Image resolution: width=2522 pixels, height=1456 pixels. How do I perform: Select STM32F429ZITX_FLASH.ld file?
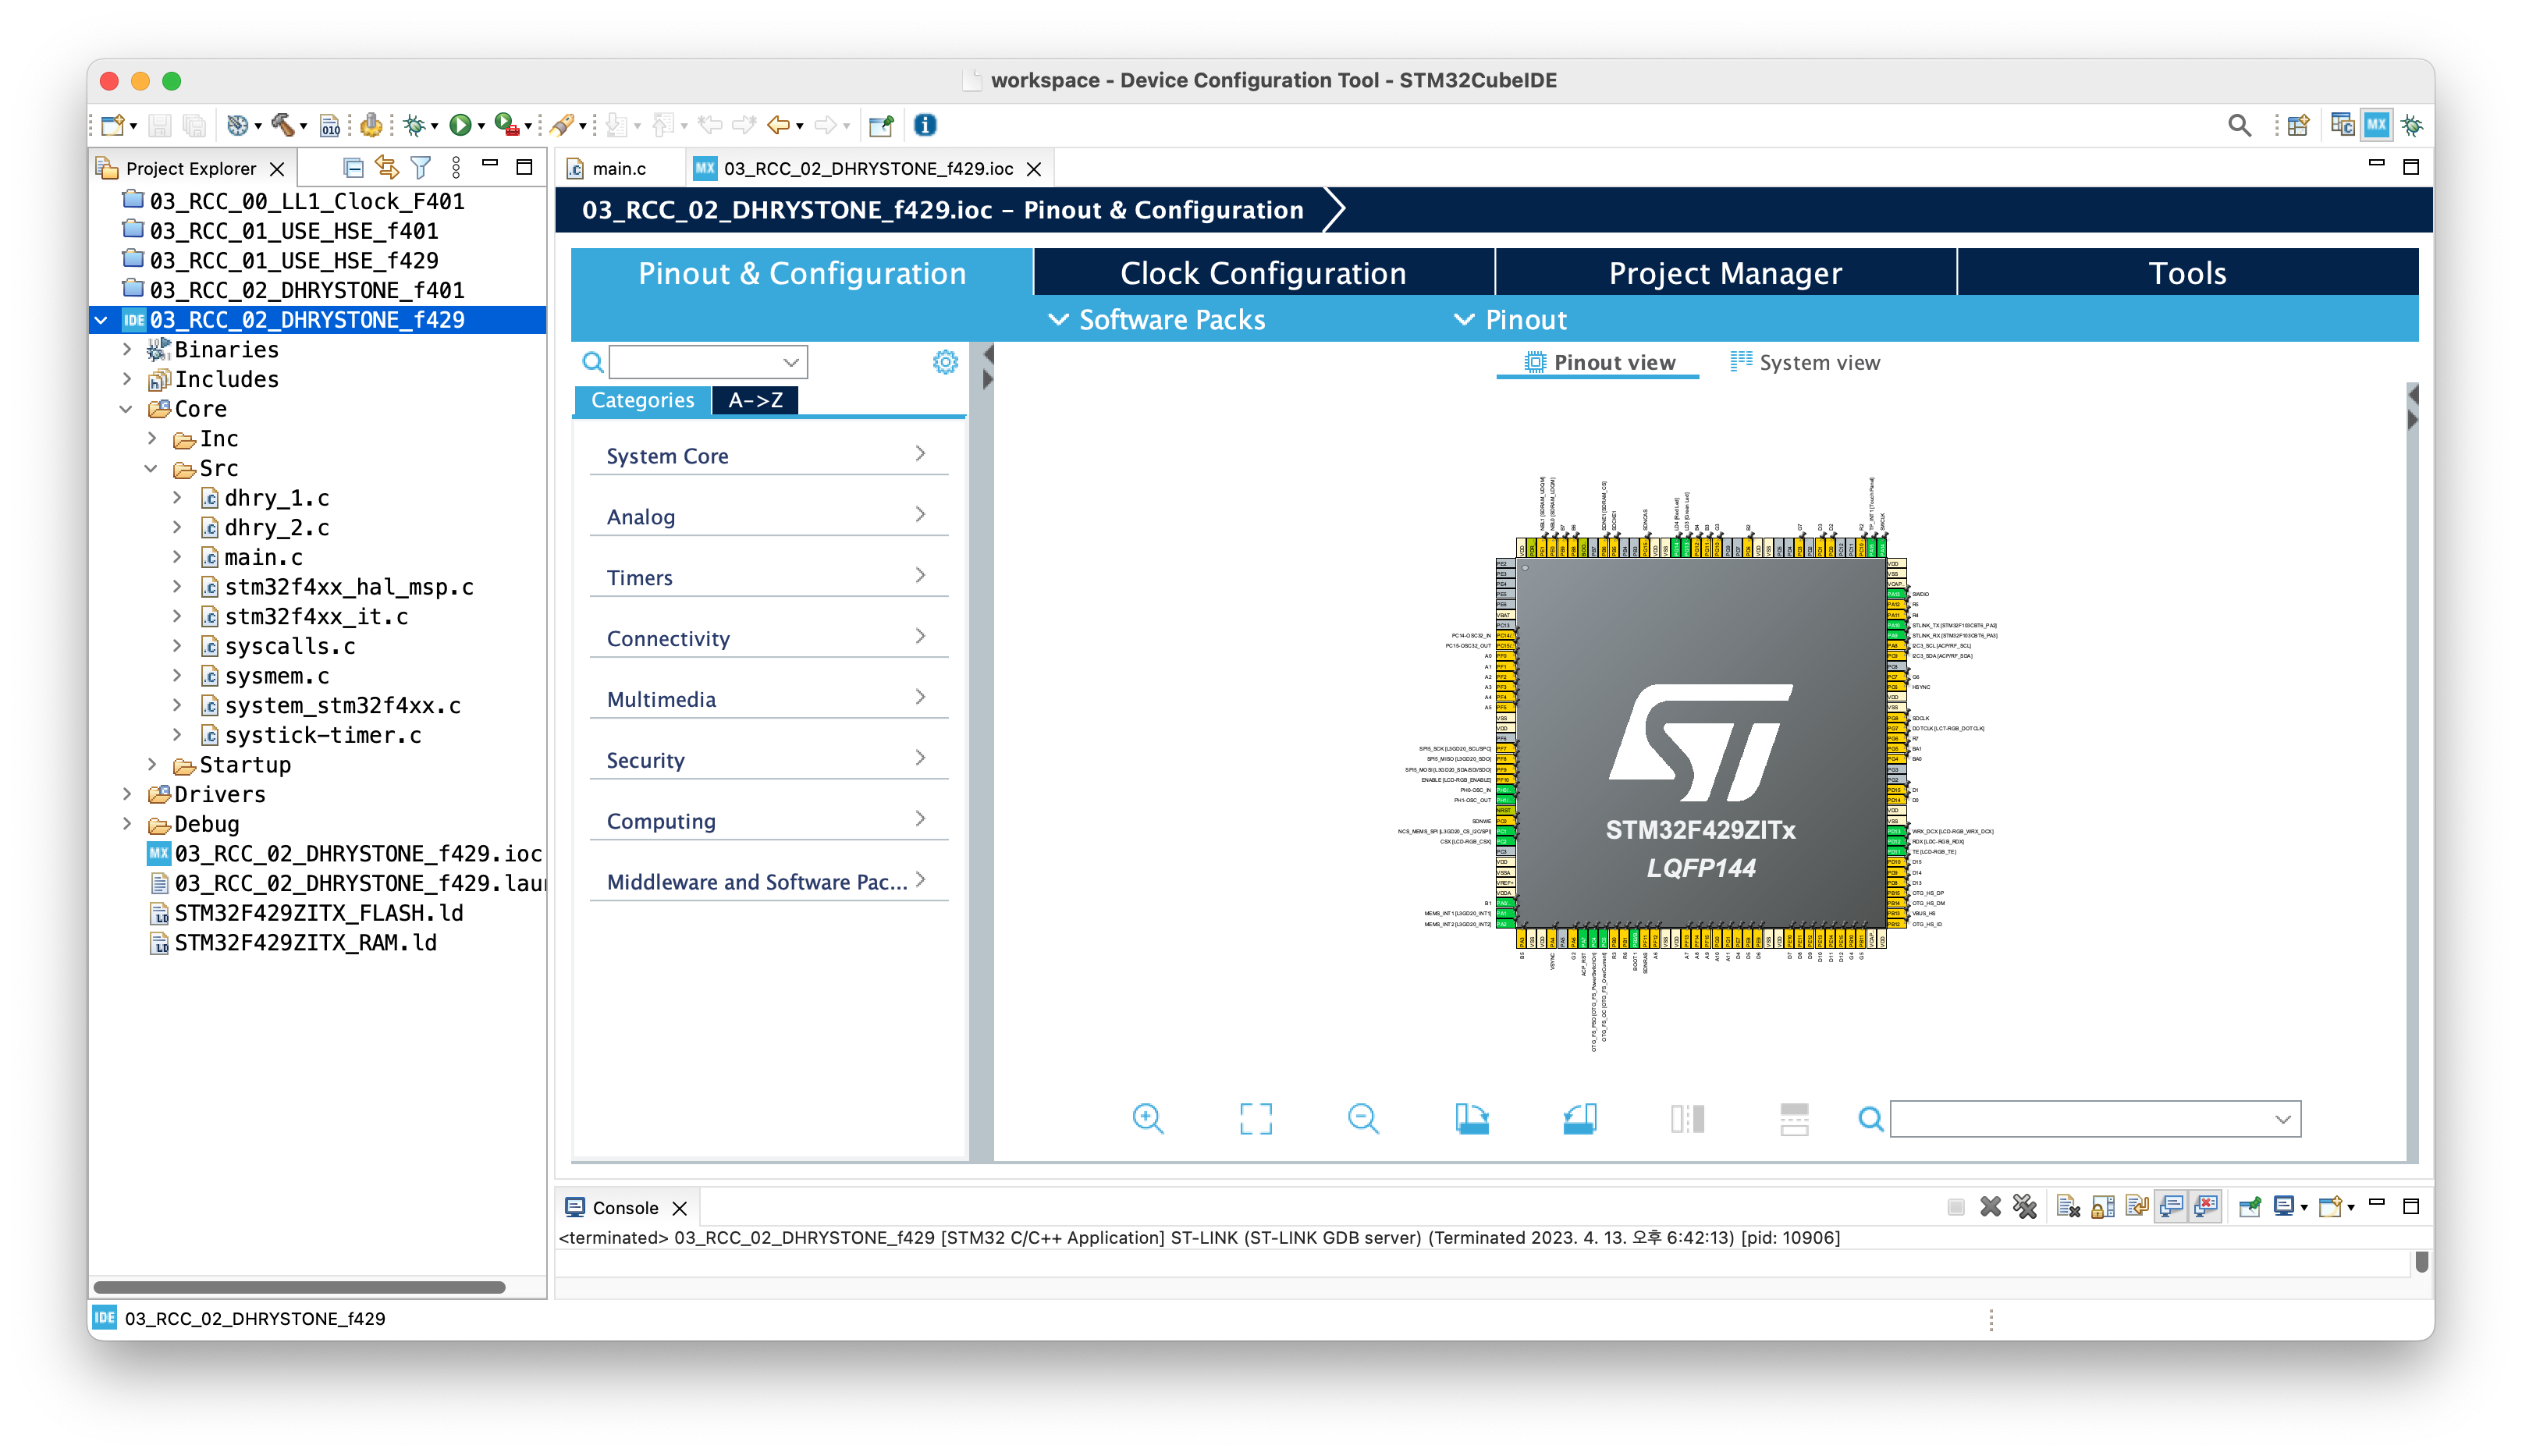(x=318, y=913)
